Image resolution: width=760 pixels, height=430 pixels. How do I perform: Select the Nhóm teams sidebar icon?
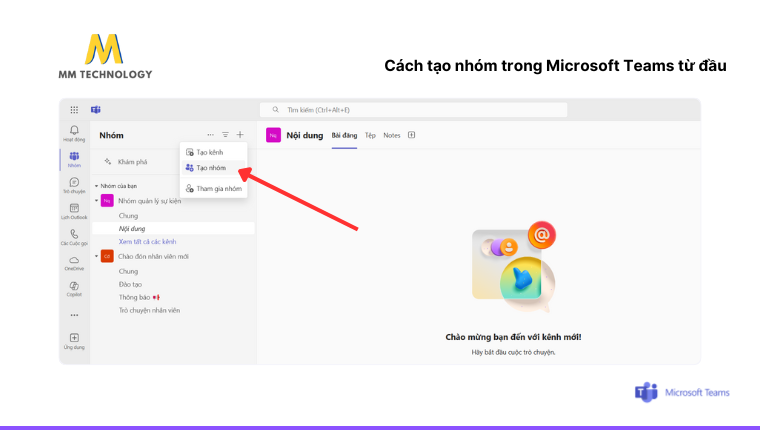pyautogui.click(x=74, y=159)
